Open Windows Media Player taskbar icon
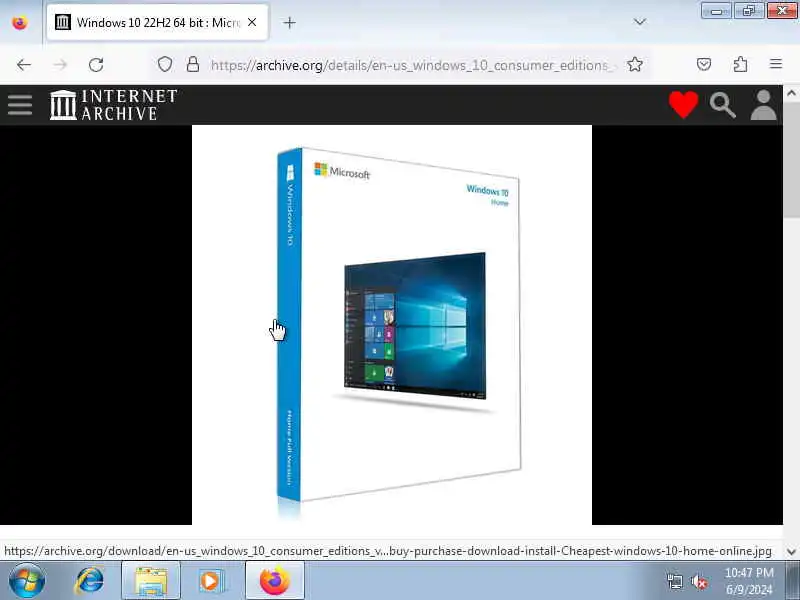Image resolution: width=800 pixels, height=600 pixels. click(x=211, y=581)
